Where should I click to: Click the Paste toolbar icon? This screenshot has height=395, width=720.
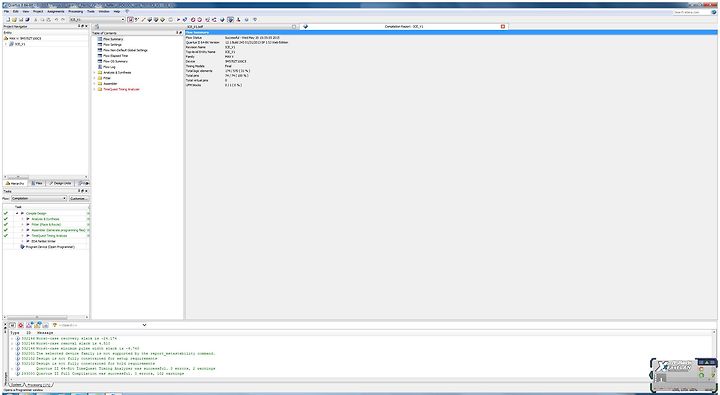[49, 20]
